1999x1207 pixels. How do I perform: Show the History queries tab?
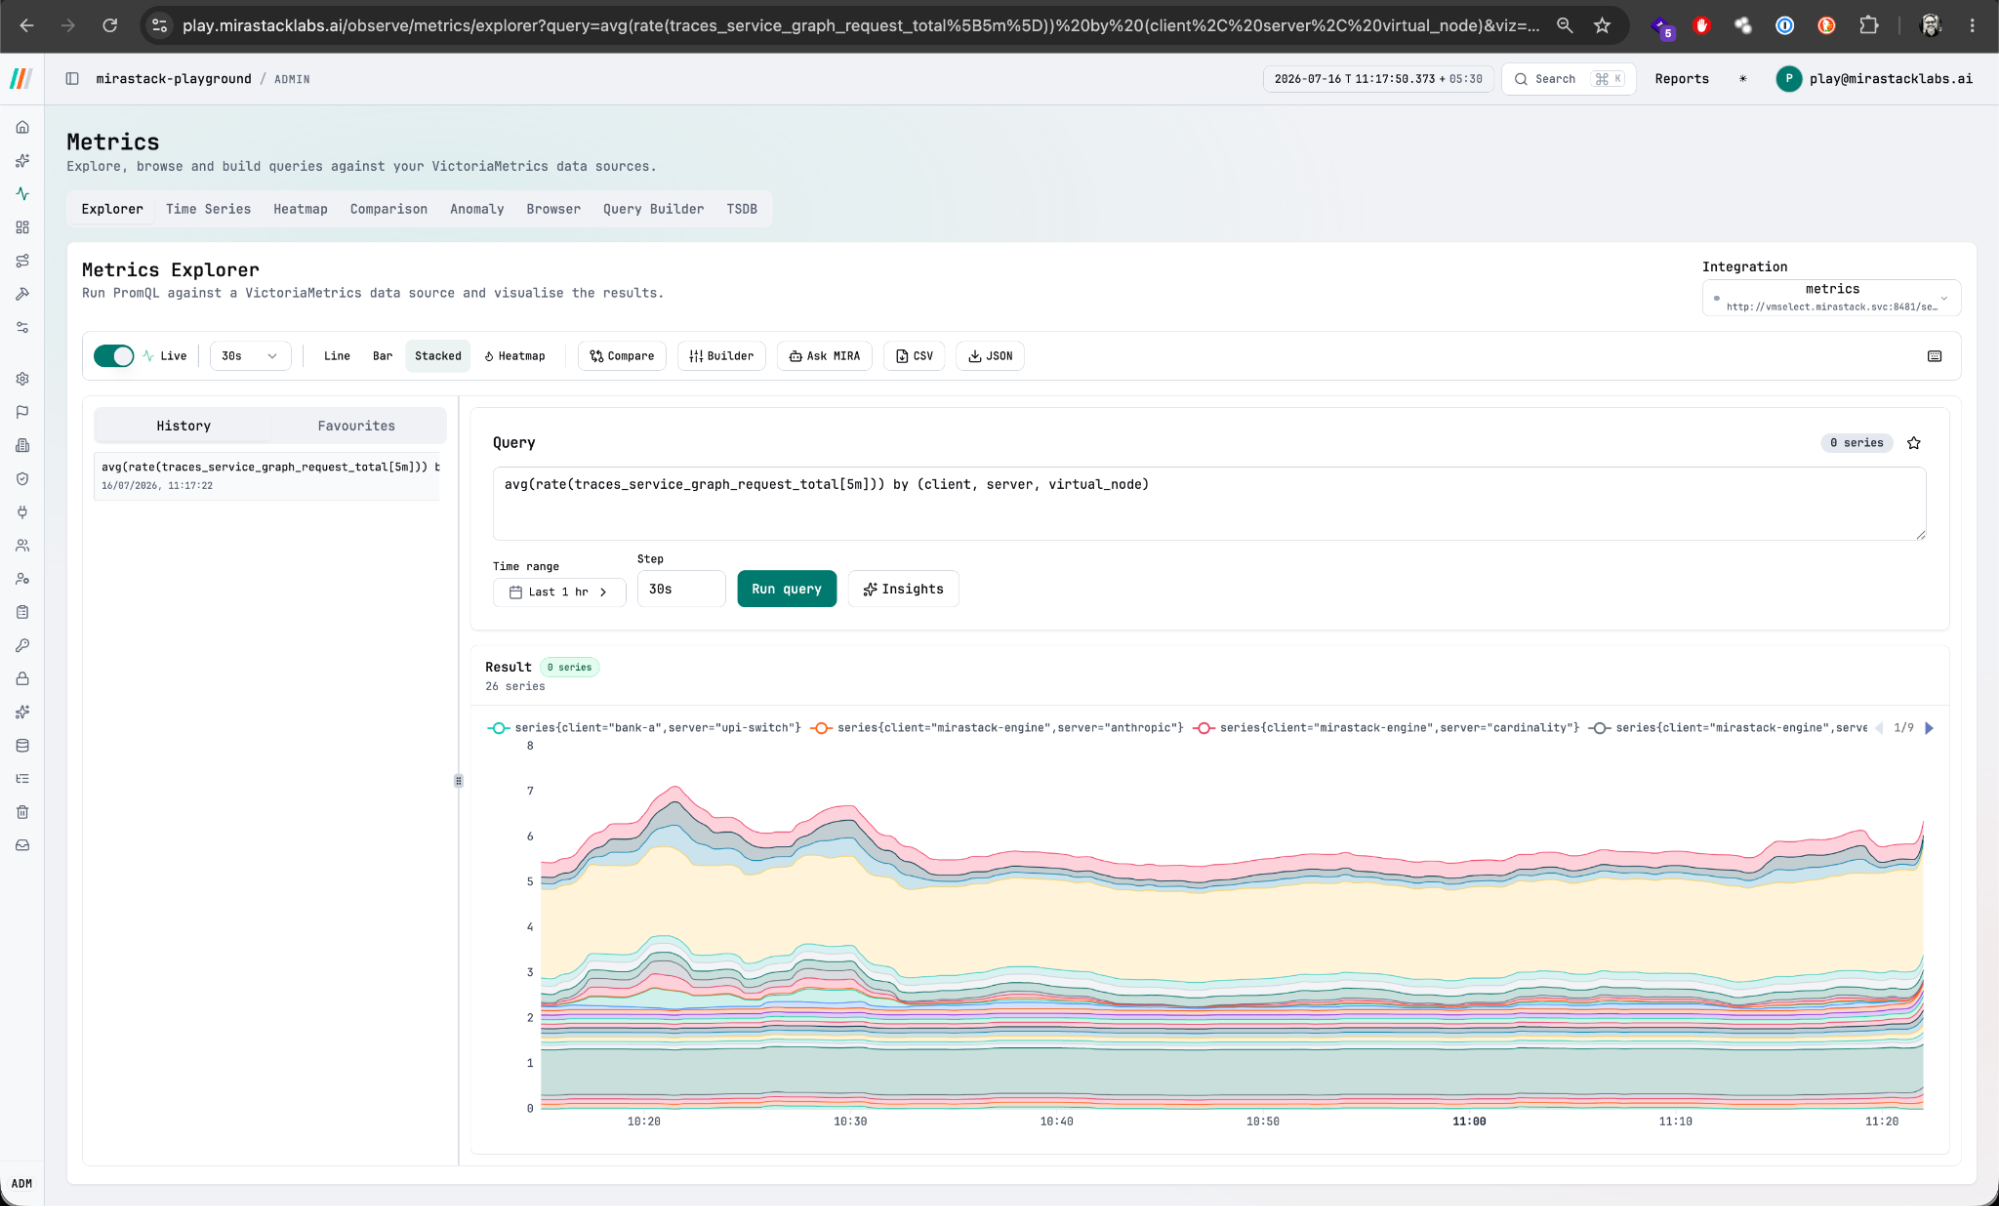tap(183, 426)
